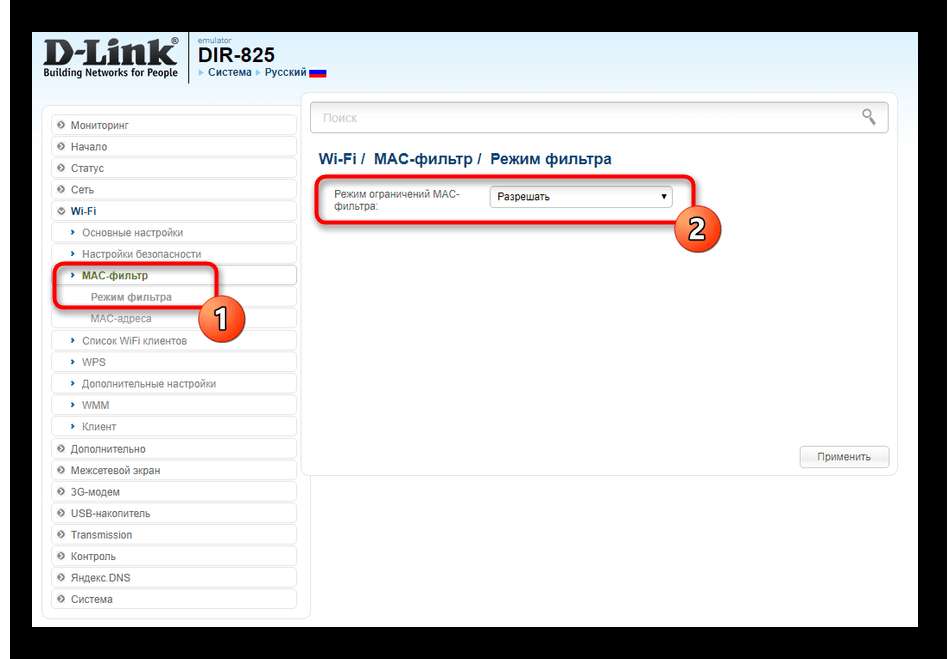Screen dimensions: 950x659
Task: Open Список WiFi клиентов
Action: 174,340
